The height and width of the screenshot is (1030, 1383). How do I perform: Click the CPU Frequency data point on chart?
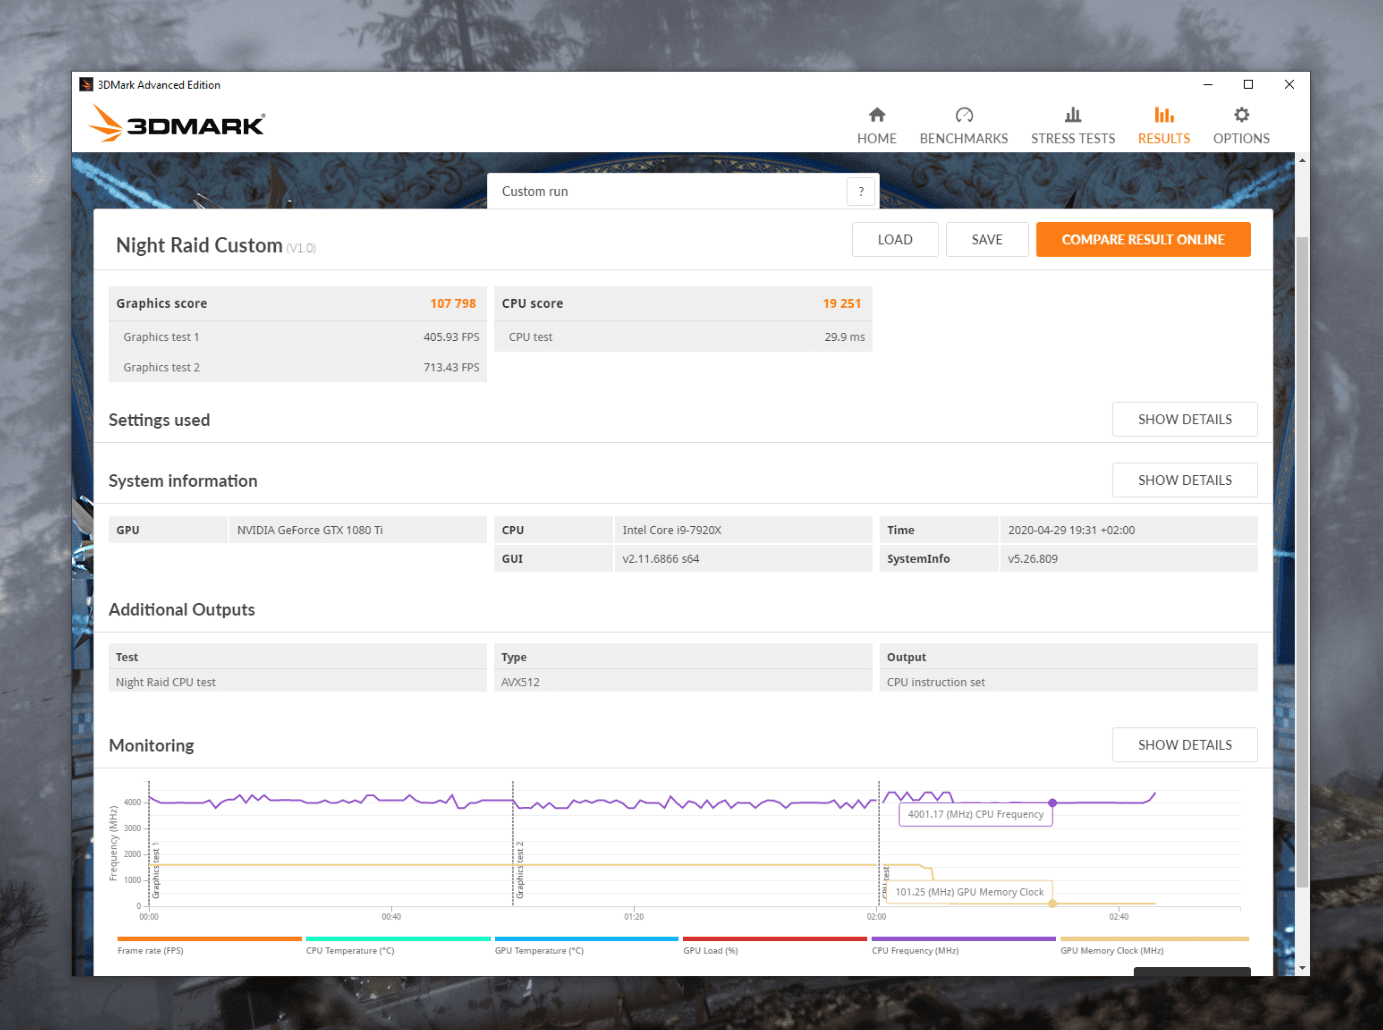(1052, 803)
